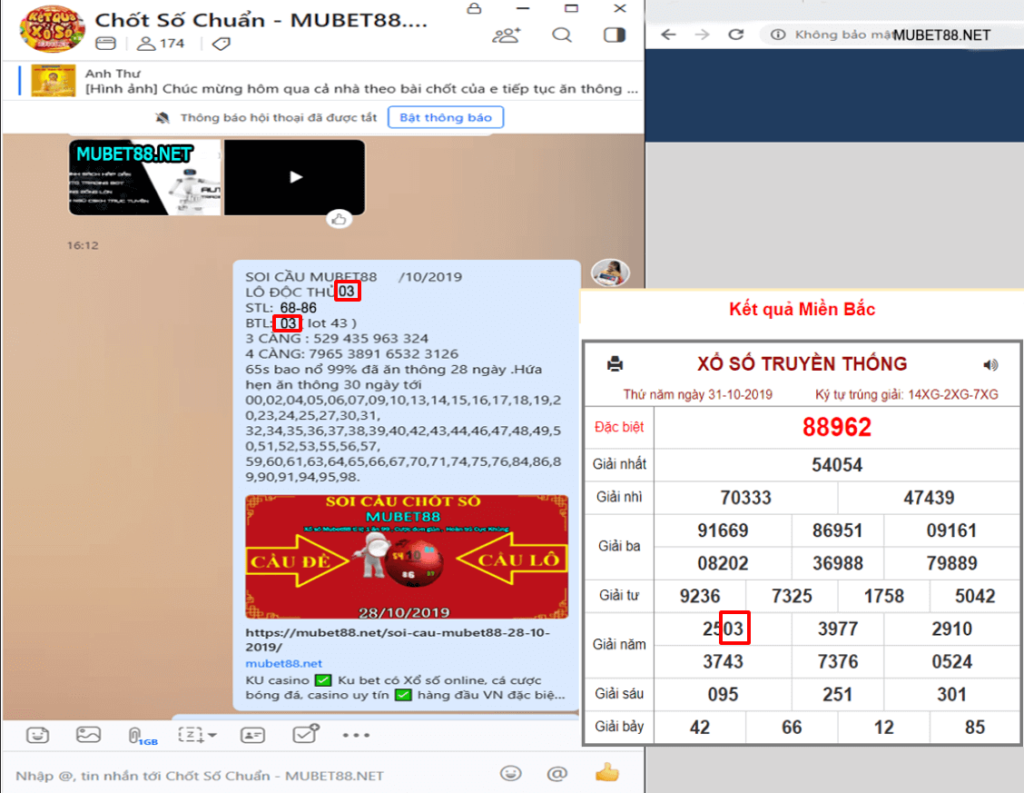
Task: Click the send contact card icon
Action: [252, 735]
